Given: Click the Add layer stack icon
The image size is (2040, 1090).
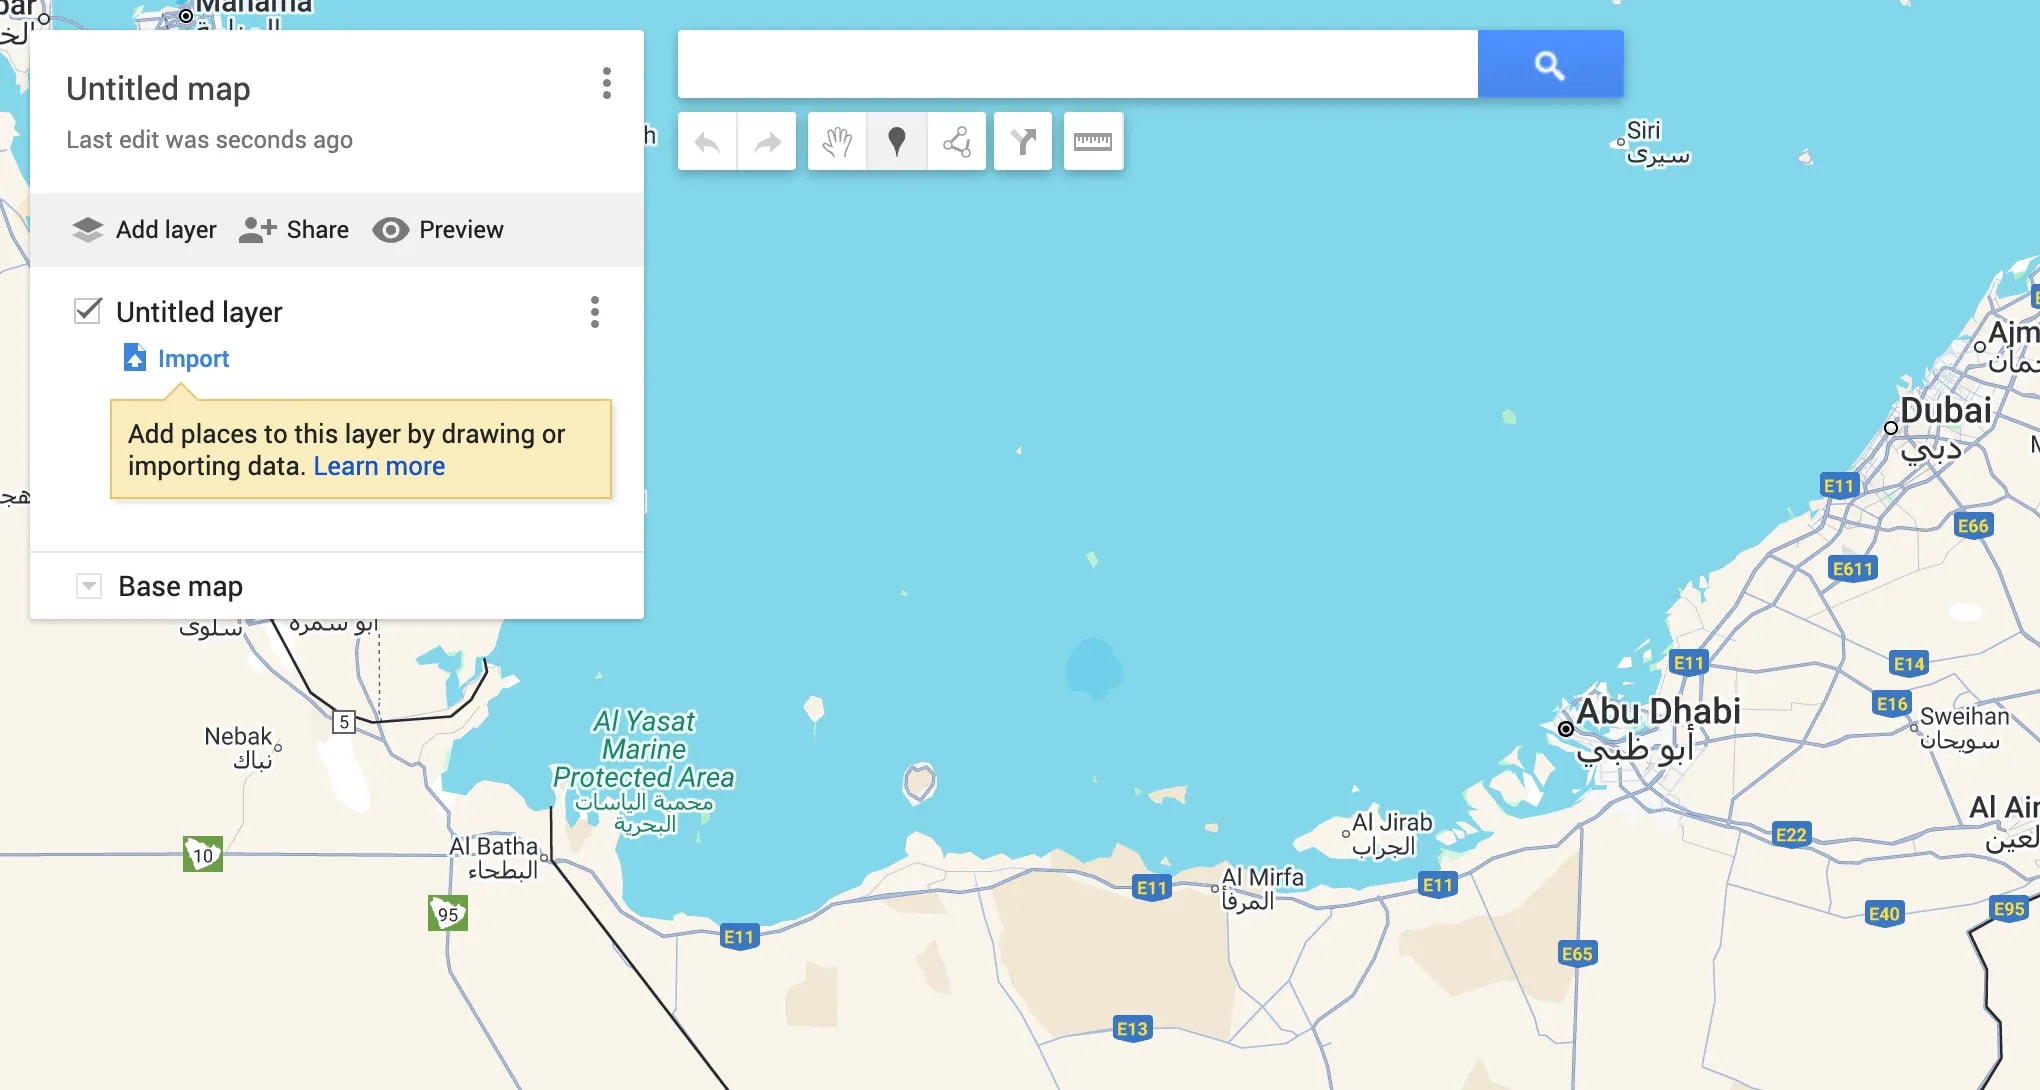Looking at the screenshot, I should [x=88, y=230].
